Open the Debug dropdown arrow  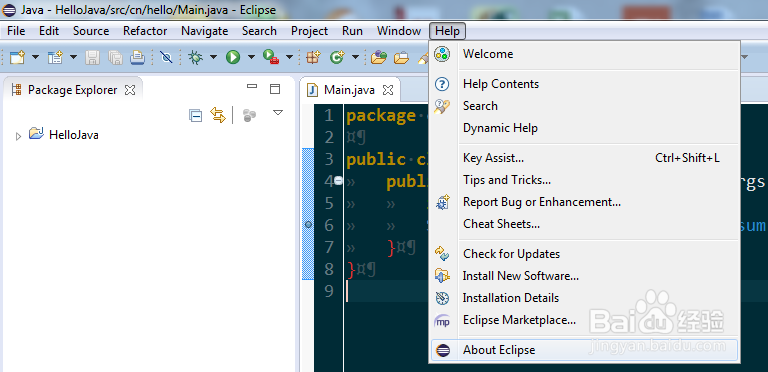coord(214,57)
